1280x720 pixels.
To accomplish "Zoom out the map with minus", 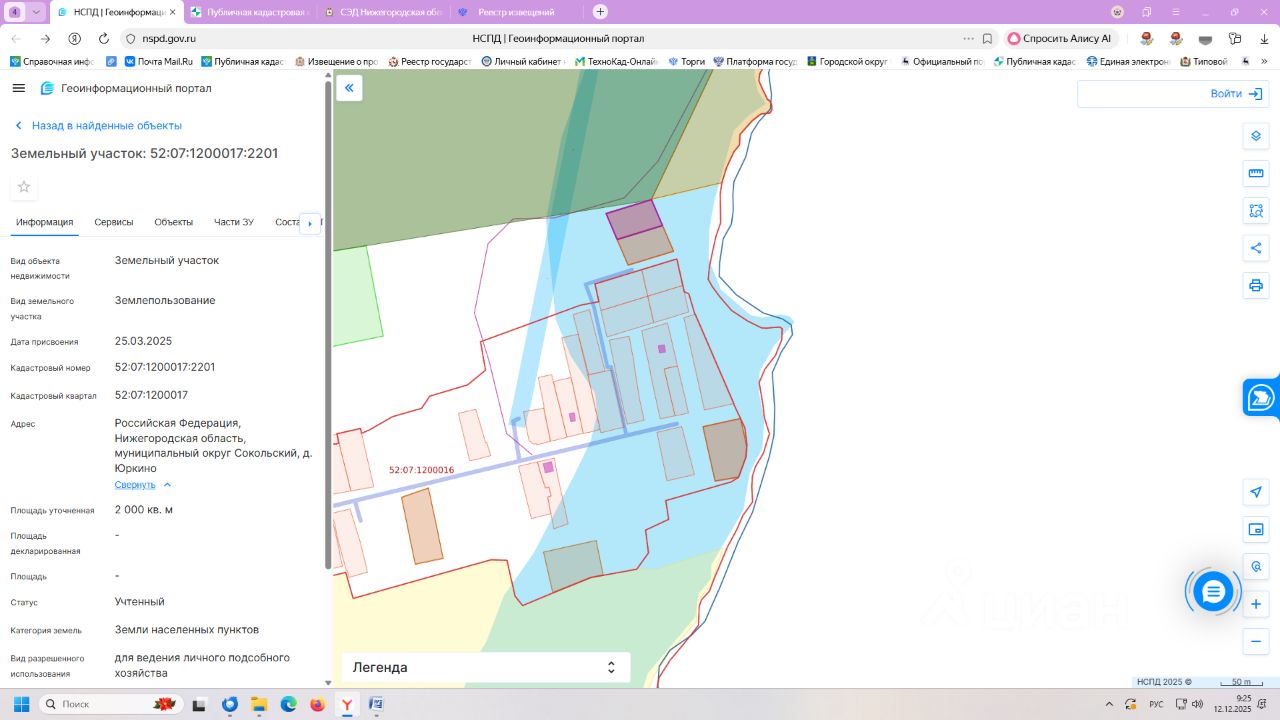I will pos(1256,641).
